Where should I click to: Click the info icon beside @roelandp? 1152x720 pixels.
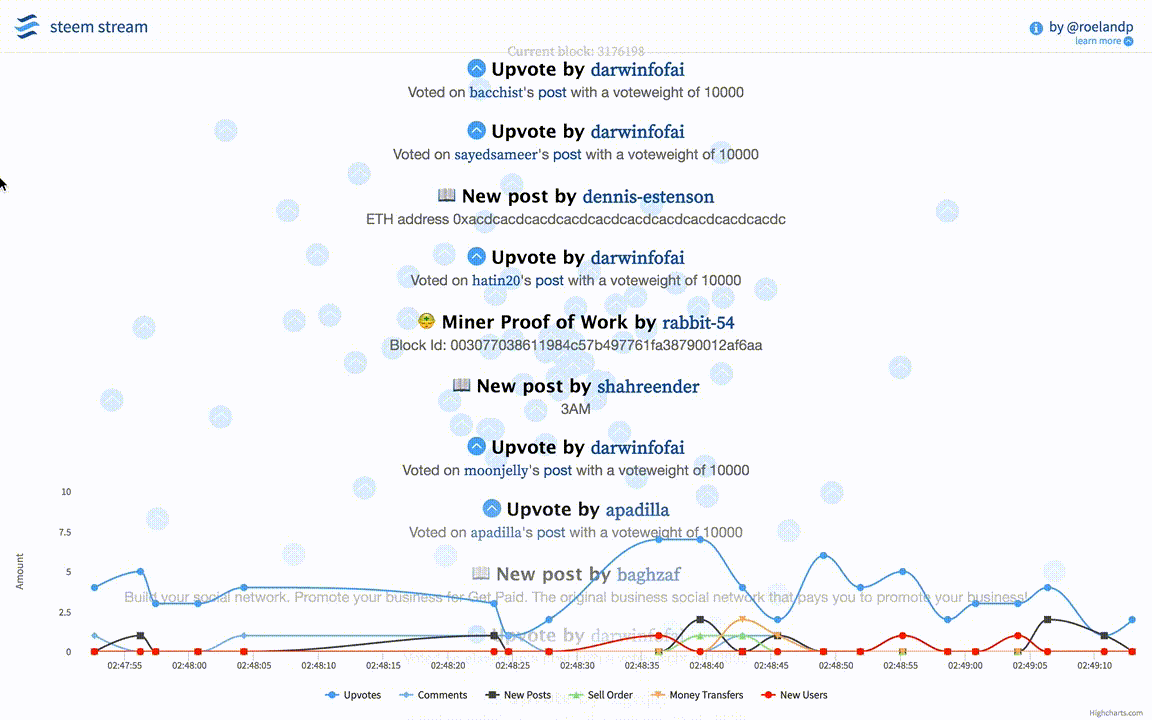point(1036,28)
